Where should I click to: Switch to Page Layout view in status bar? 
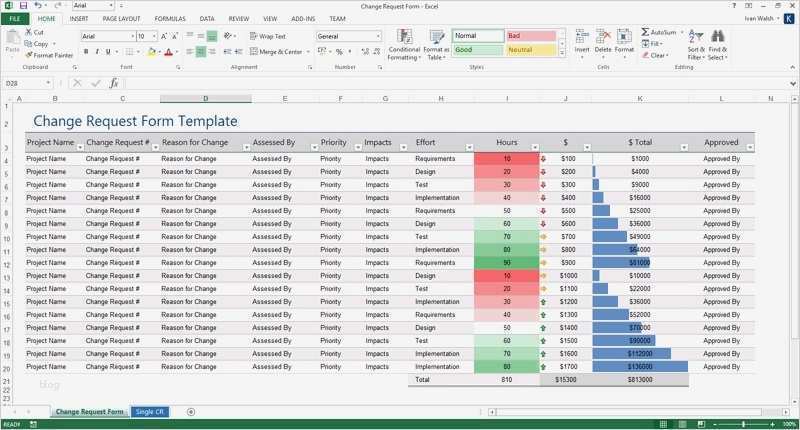[x=682, y=424]
